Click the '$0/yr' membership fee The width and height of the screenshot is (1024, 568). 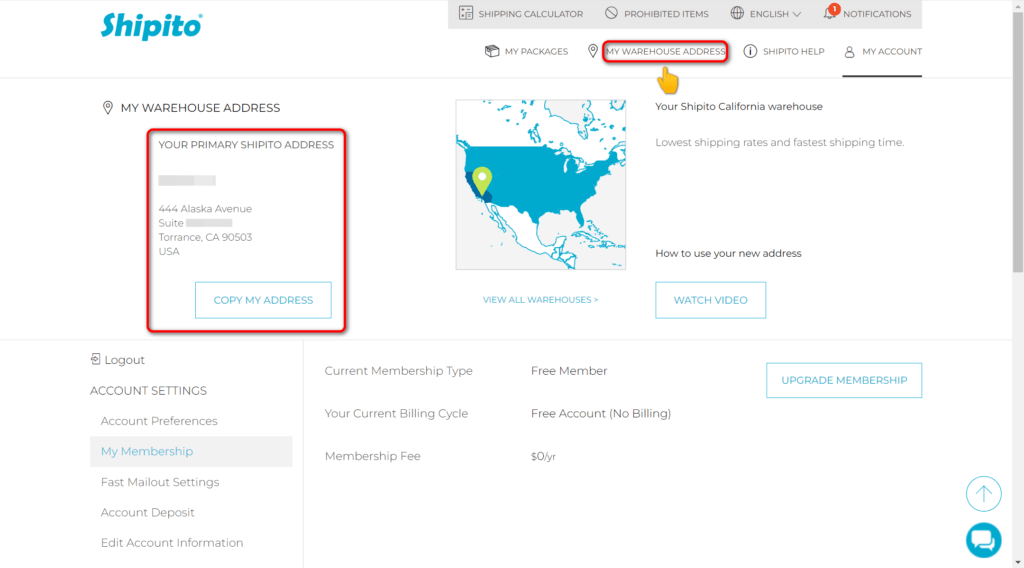point(543,456)
